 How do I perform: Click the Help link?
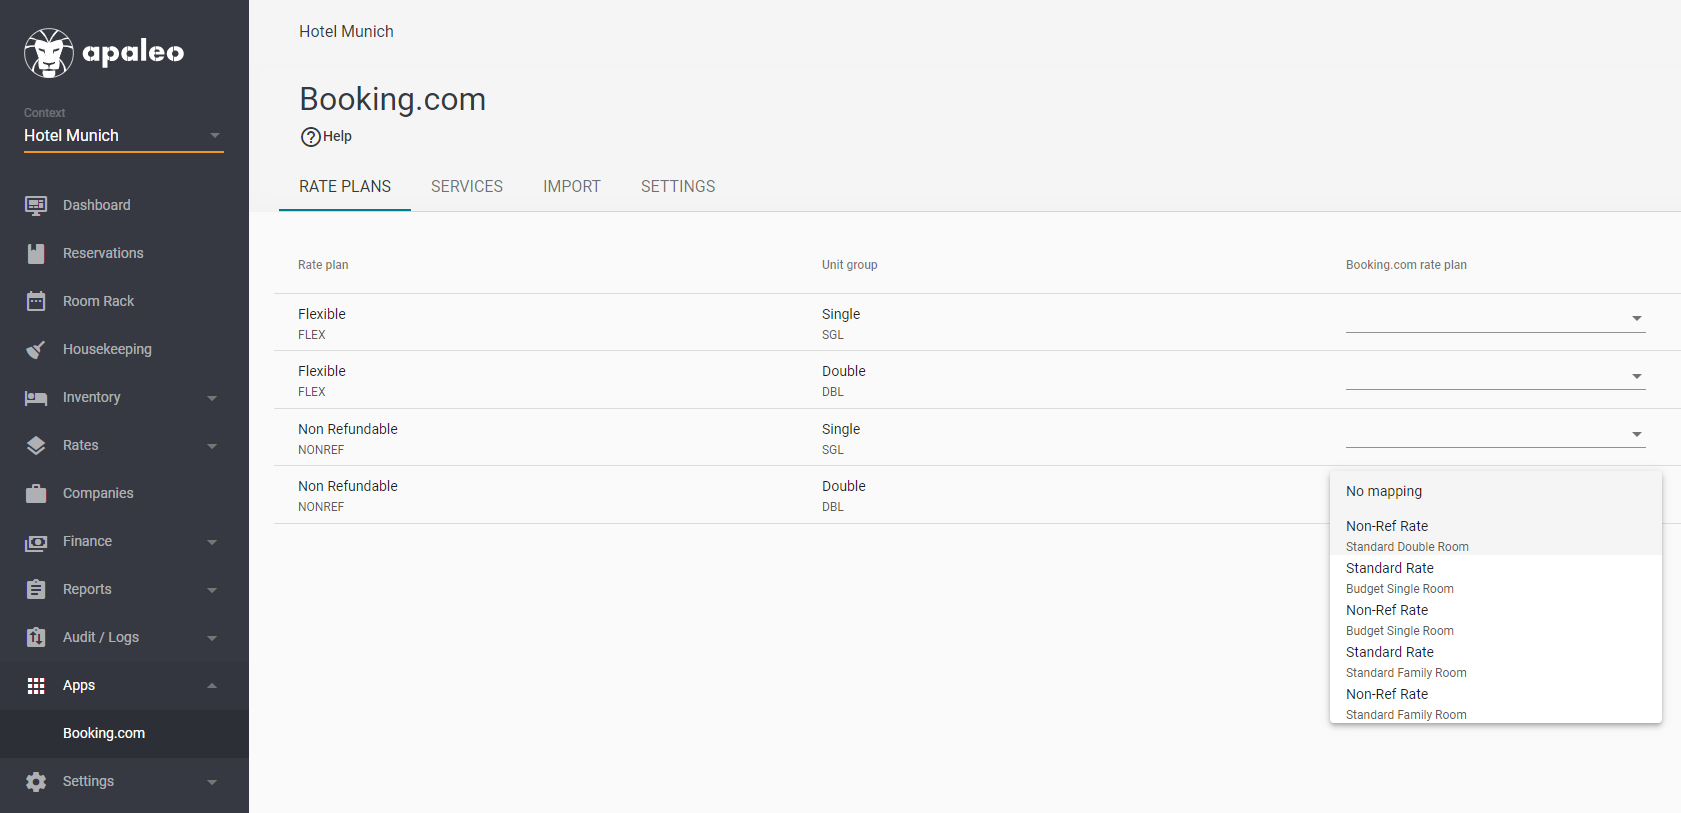tap(337, 136)
